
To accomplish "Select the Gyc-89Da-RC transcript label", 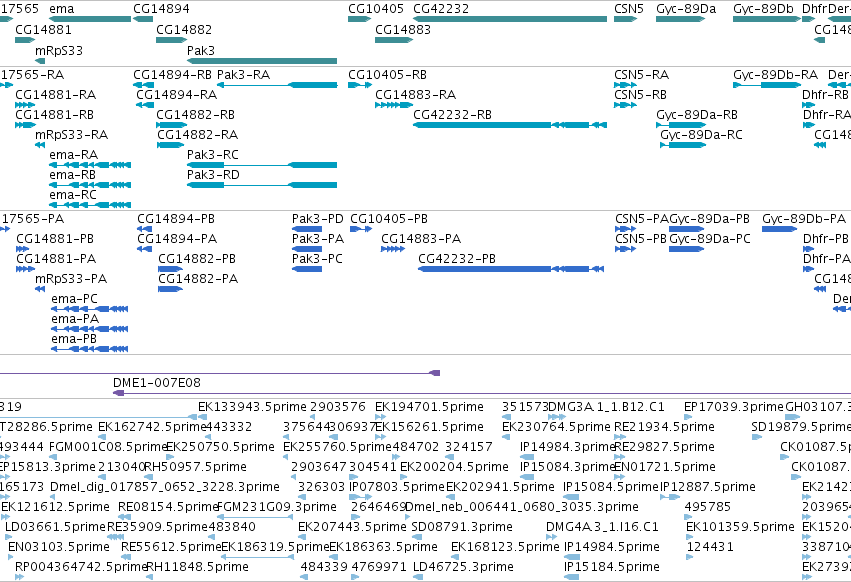I will [x=701, y=135].
